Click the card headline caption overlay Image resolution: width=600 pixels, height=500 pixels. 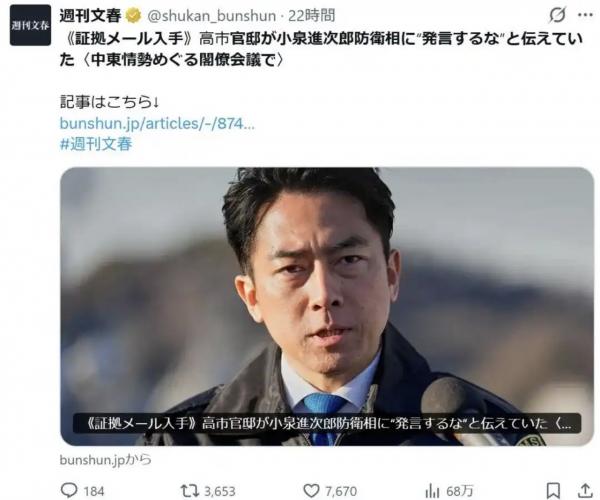(x=327, y=423)
